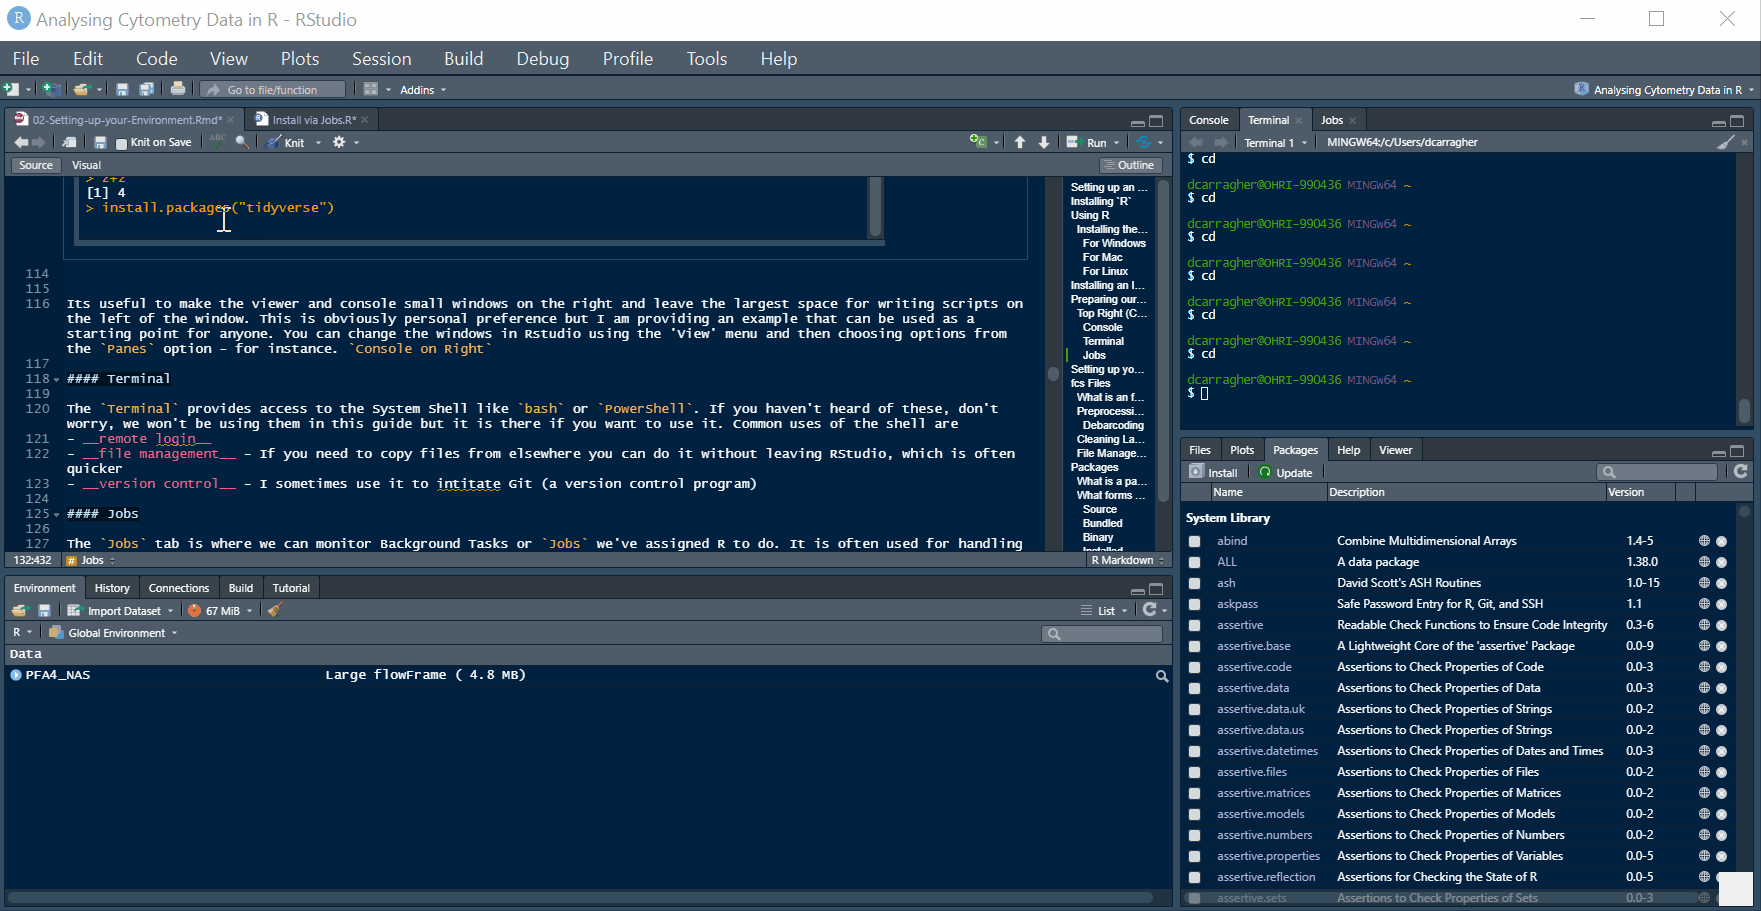Viewport: 1761px width, 911px height.
Task: Navigate back in source editor arrow
Action: tap(20, 142)
